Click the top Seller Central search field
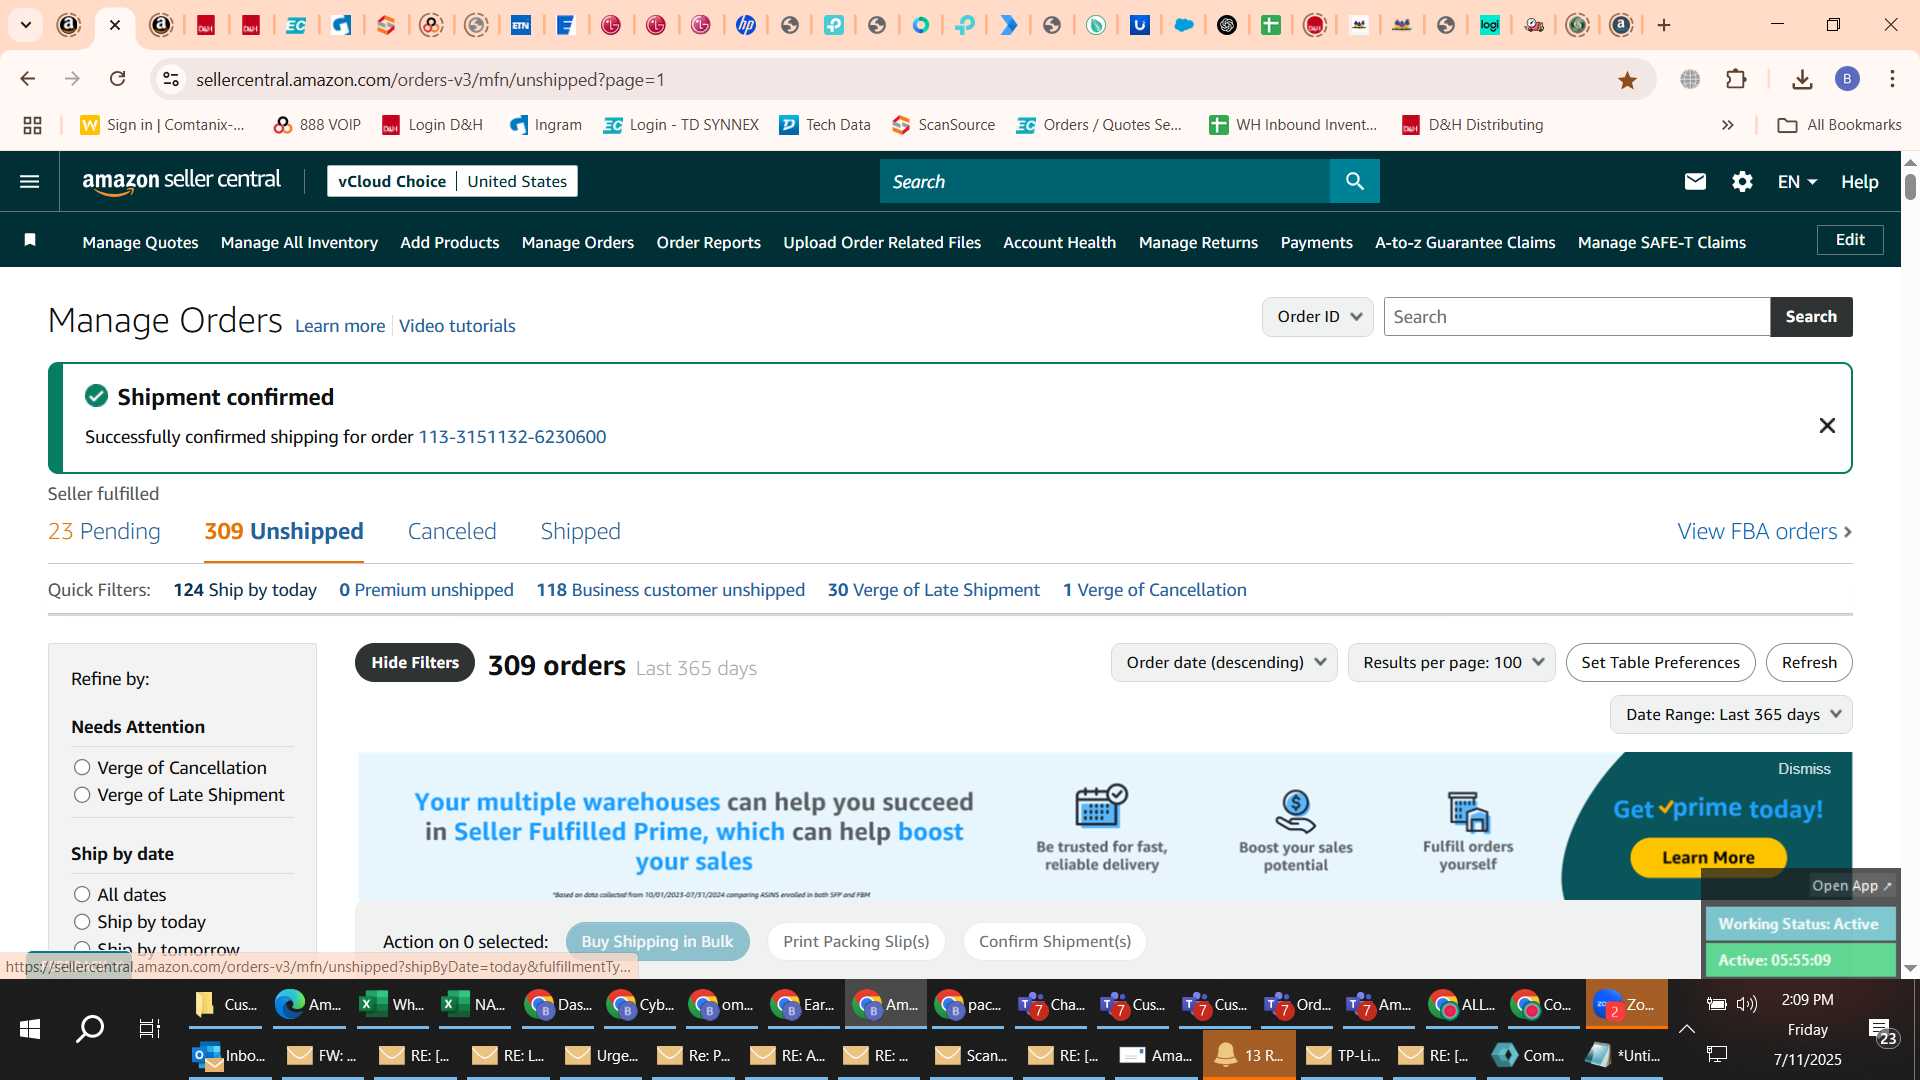This screenshot has width=1920, height=1080. tap(1105, 181)
